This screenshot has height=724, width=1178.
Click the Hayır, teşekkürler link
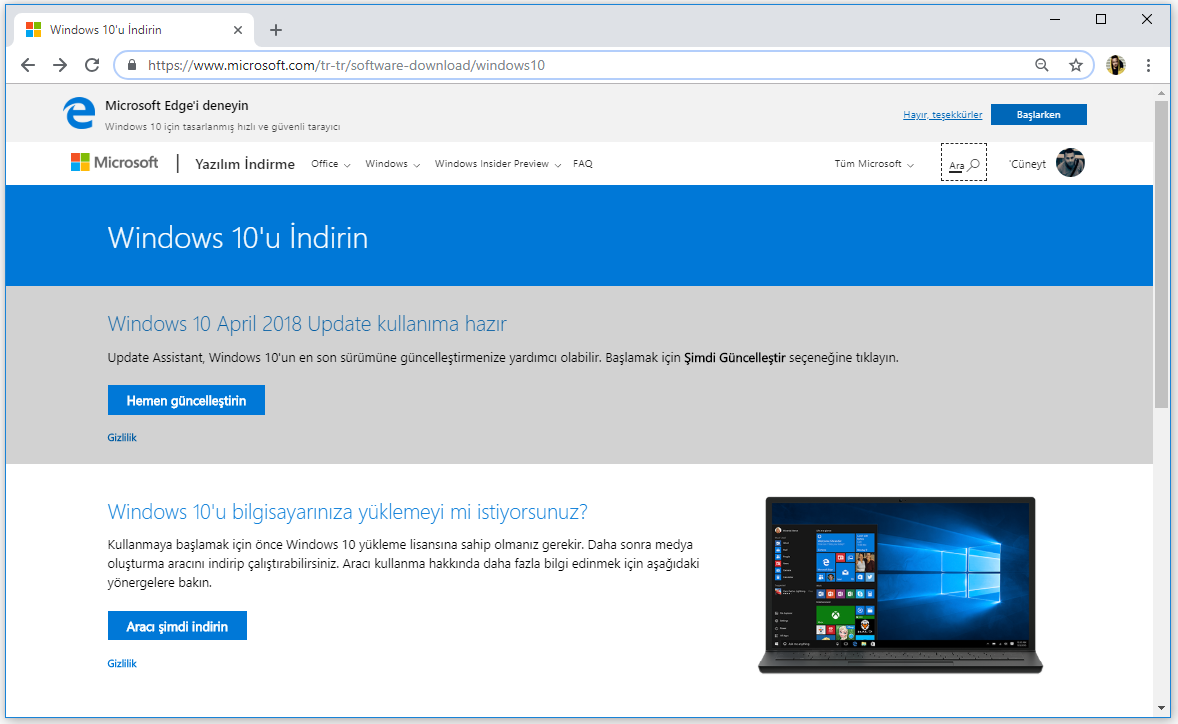(942, 115)
